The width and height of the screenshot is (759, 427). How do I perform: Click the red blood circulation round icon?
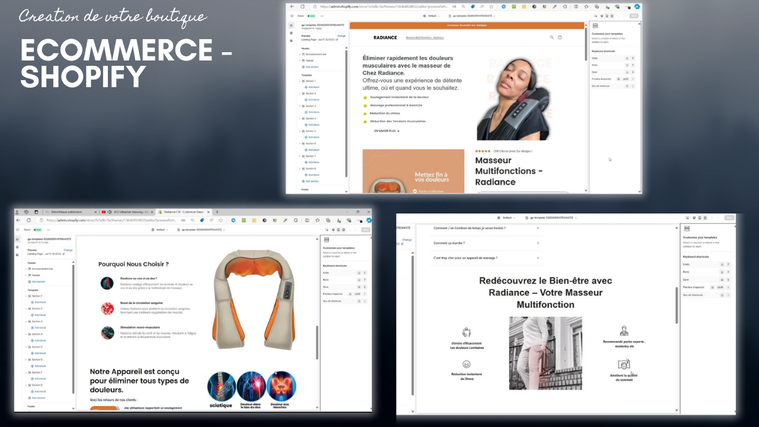pyautogui.click(x=107, y=308)
